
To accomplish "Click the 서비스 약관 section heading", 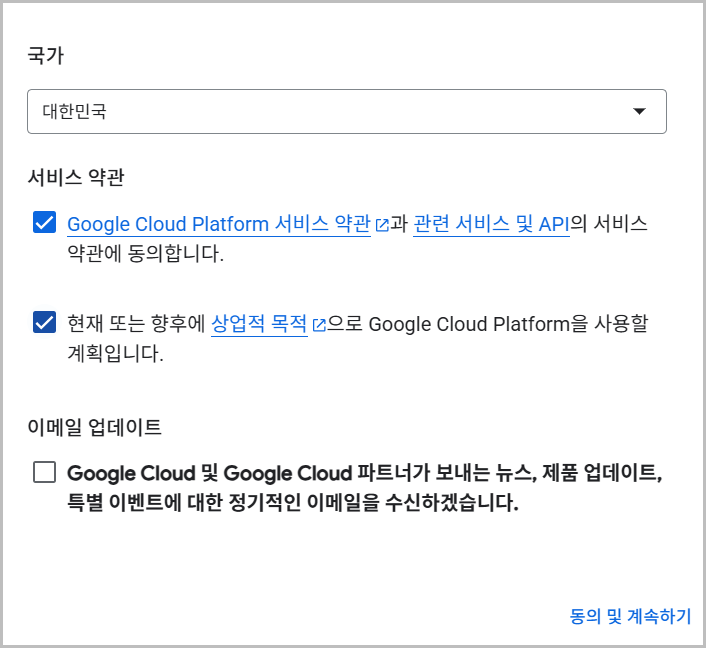I will (76, 177).
